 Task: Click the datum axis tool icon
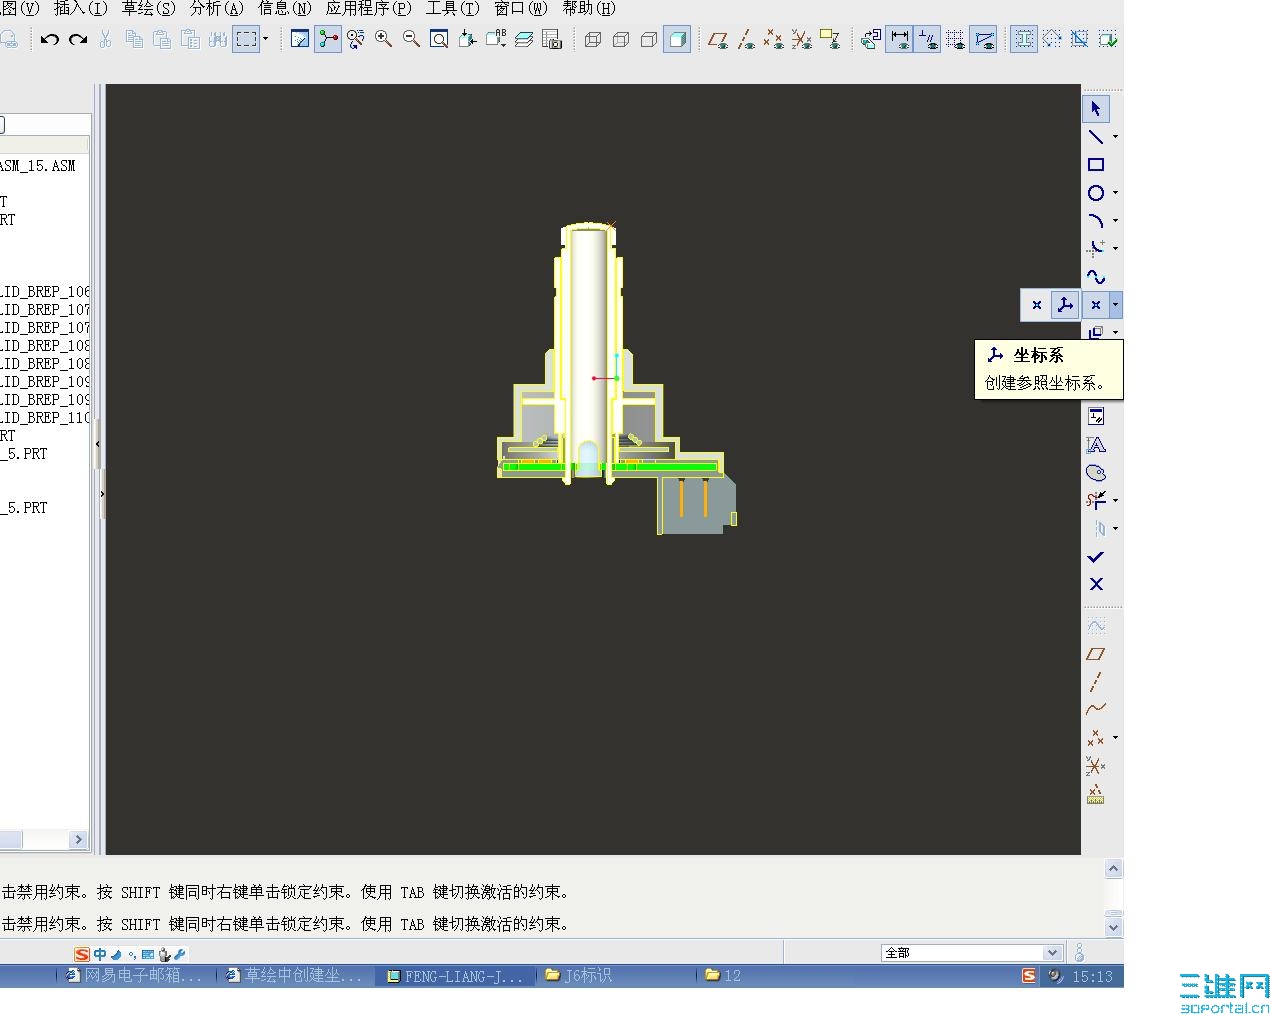click(1096, 682)
